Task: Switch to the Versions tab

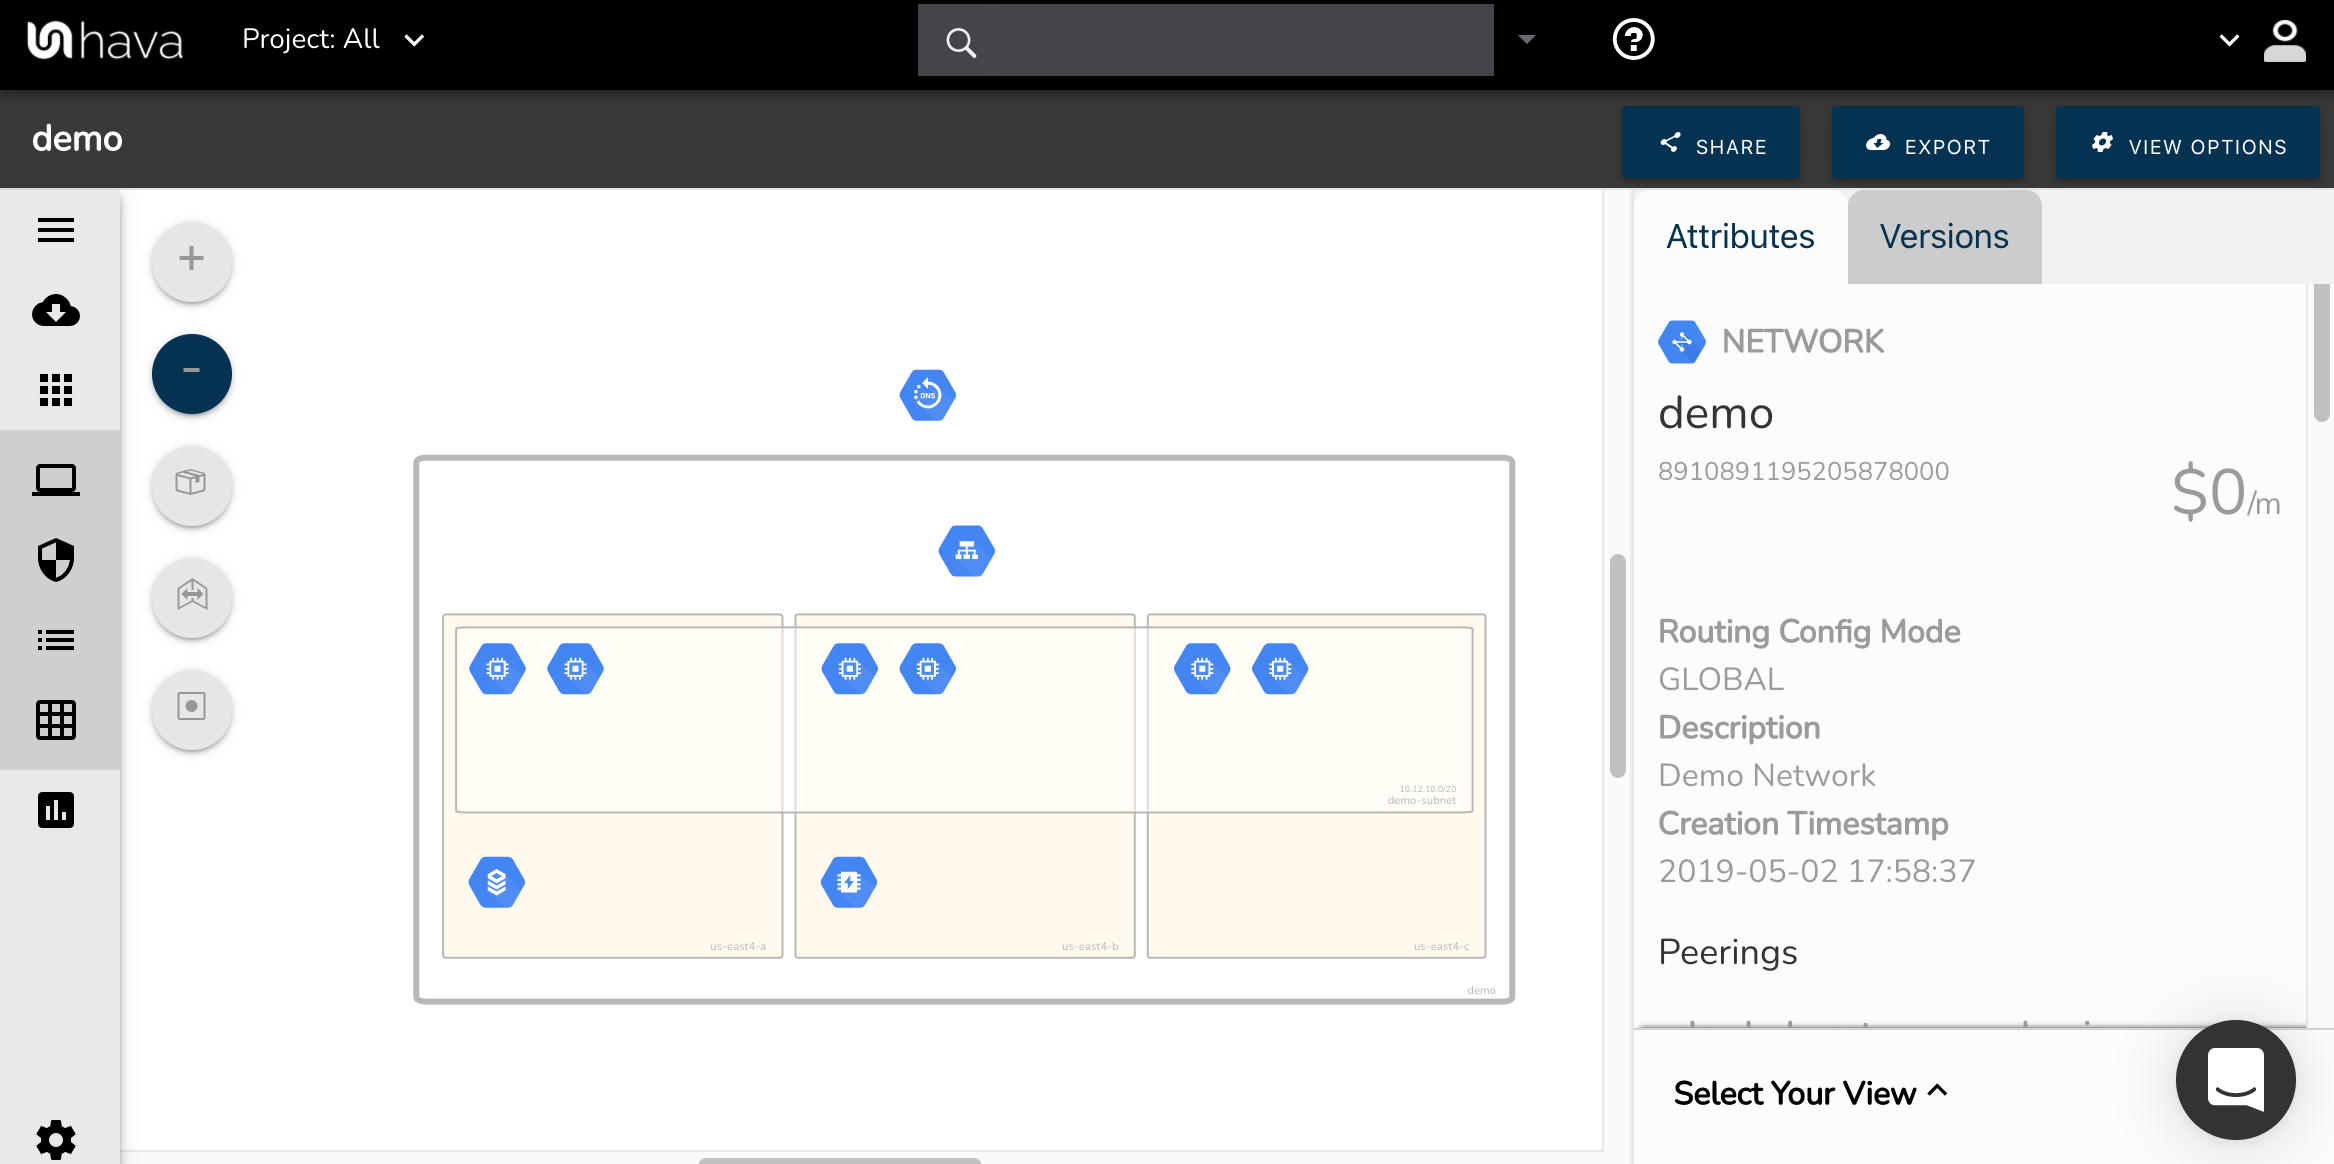Action: point(1943,237)
